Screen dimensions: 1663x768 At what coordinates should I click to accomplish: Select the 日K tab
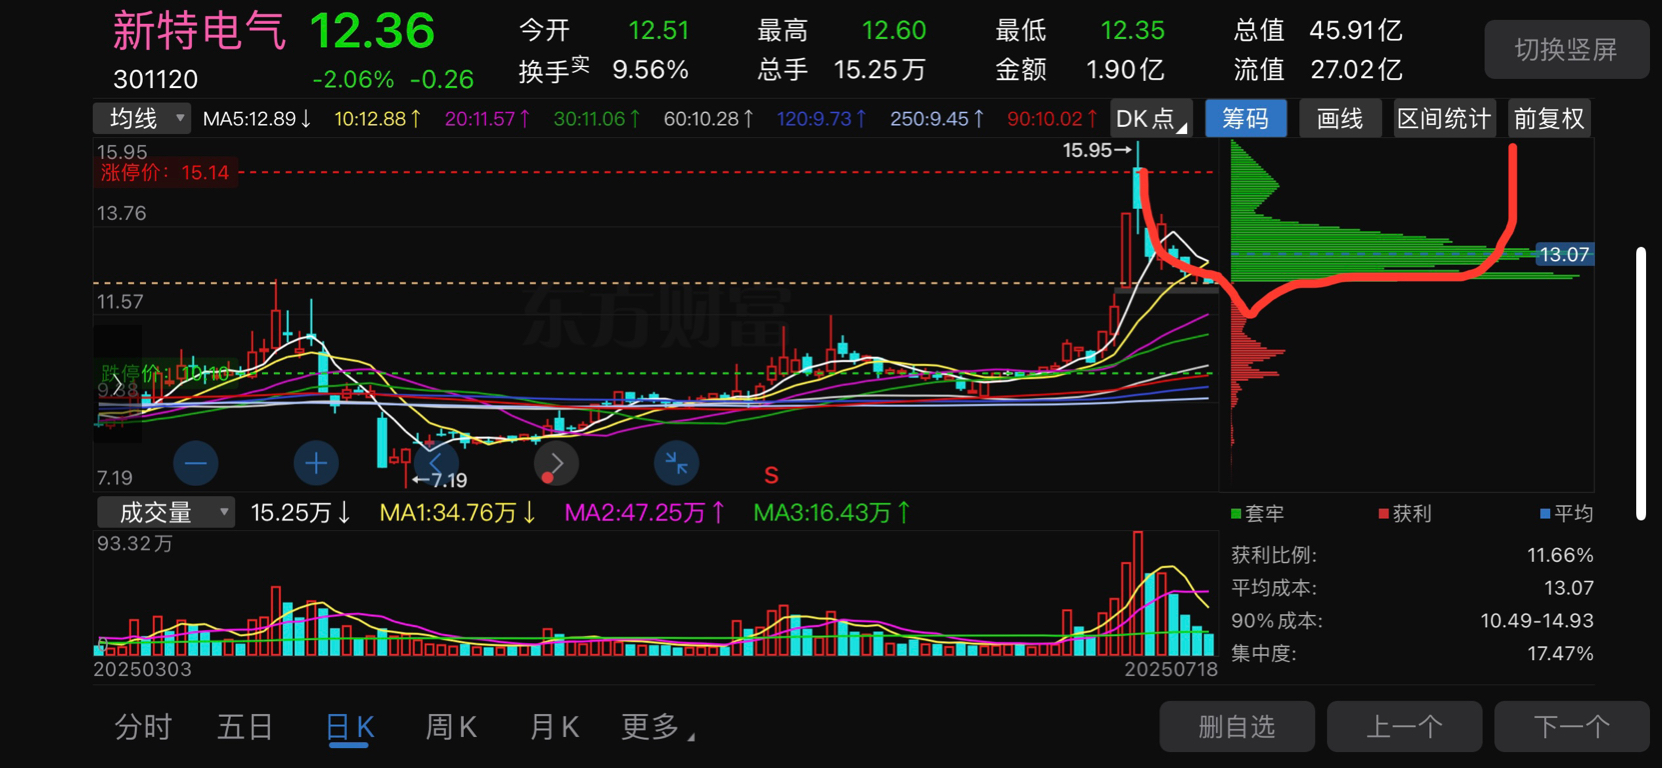350,727
